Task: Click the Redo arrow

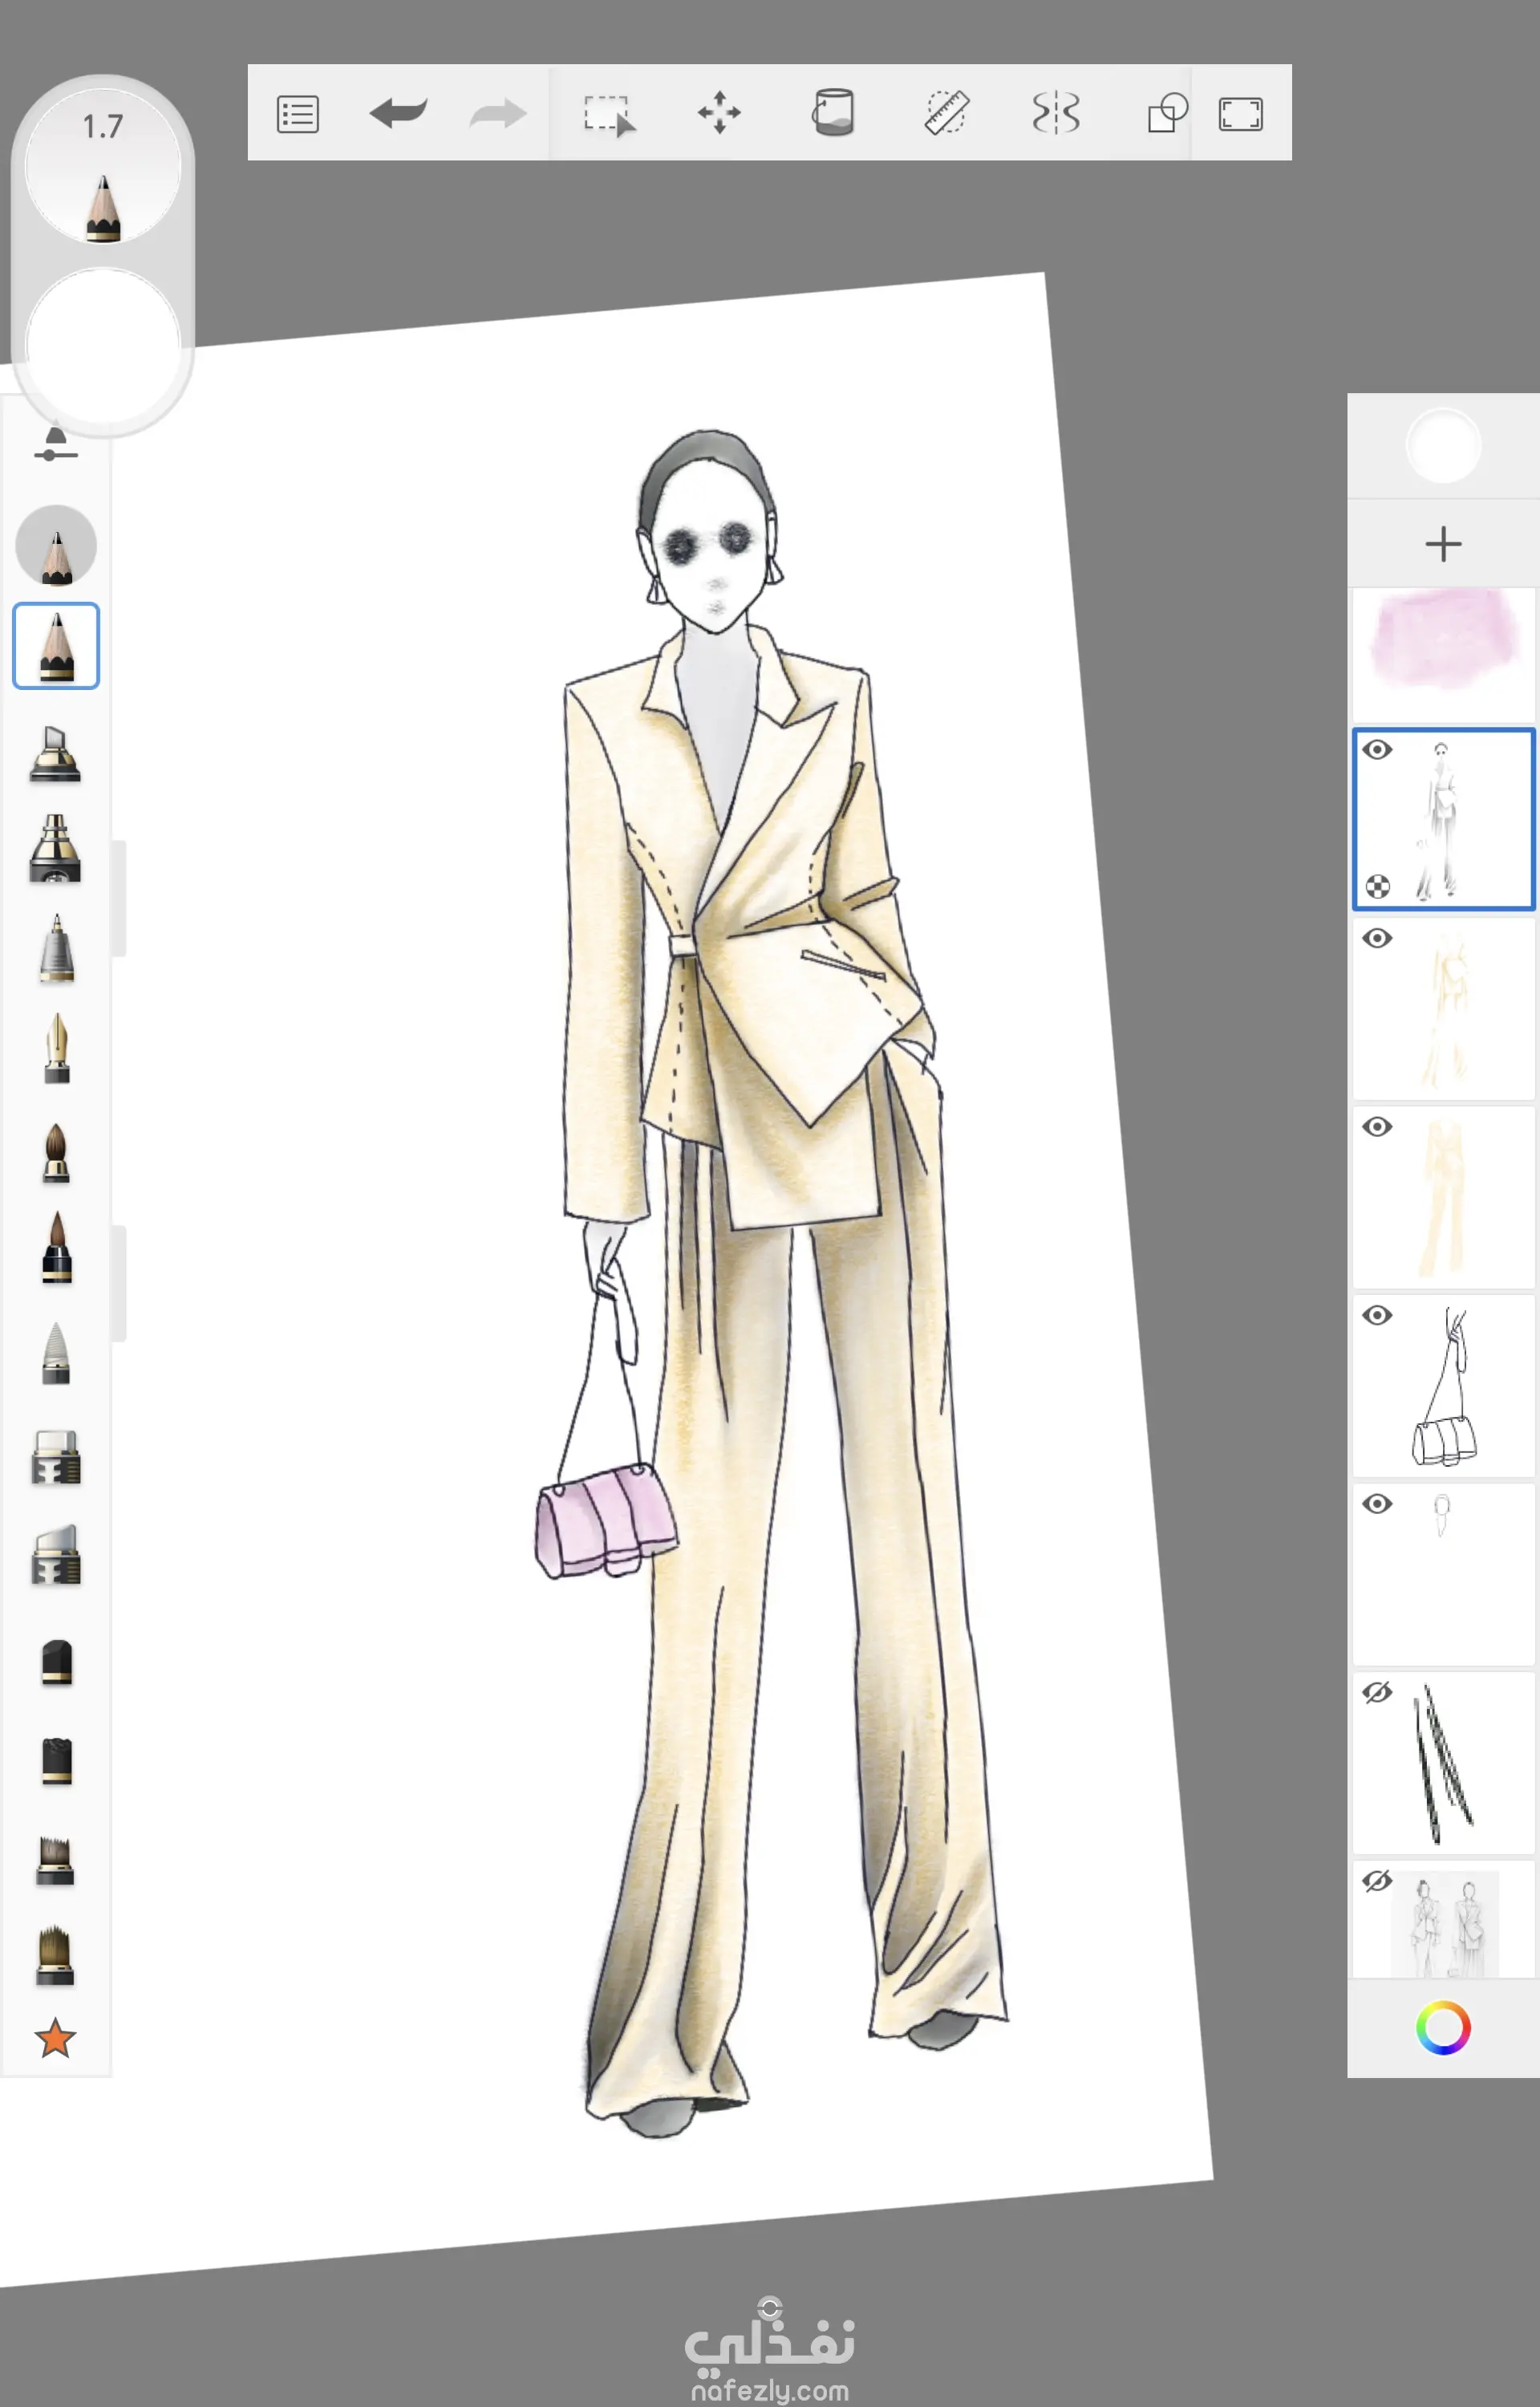Action: pos(497,113)
